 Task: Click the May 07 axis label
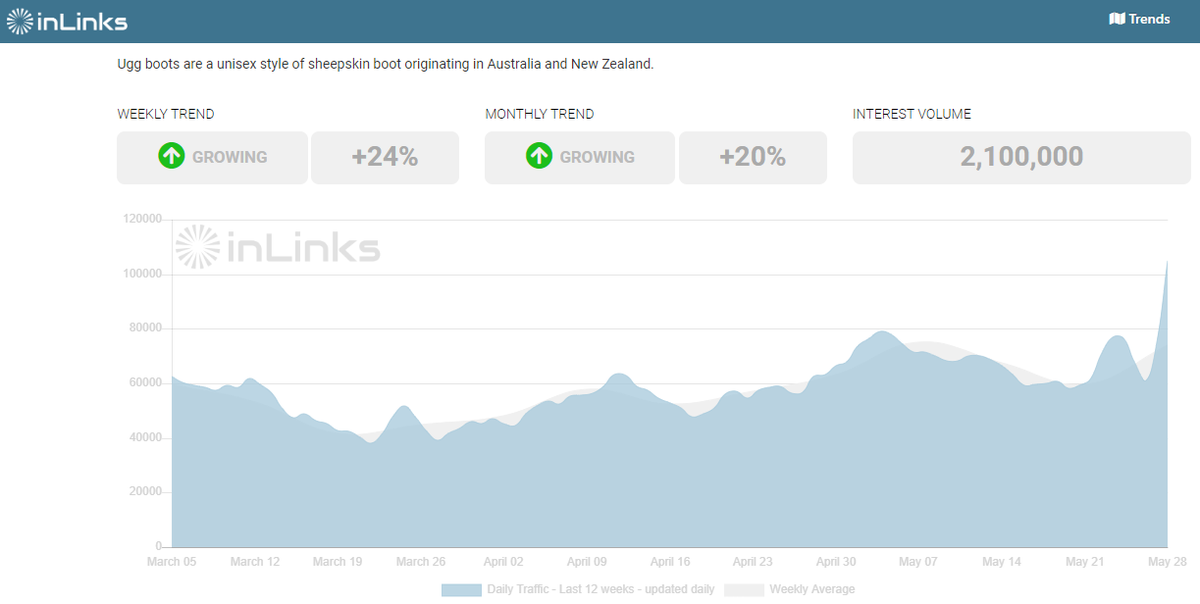click(x=918, y=562)
